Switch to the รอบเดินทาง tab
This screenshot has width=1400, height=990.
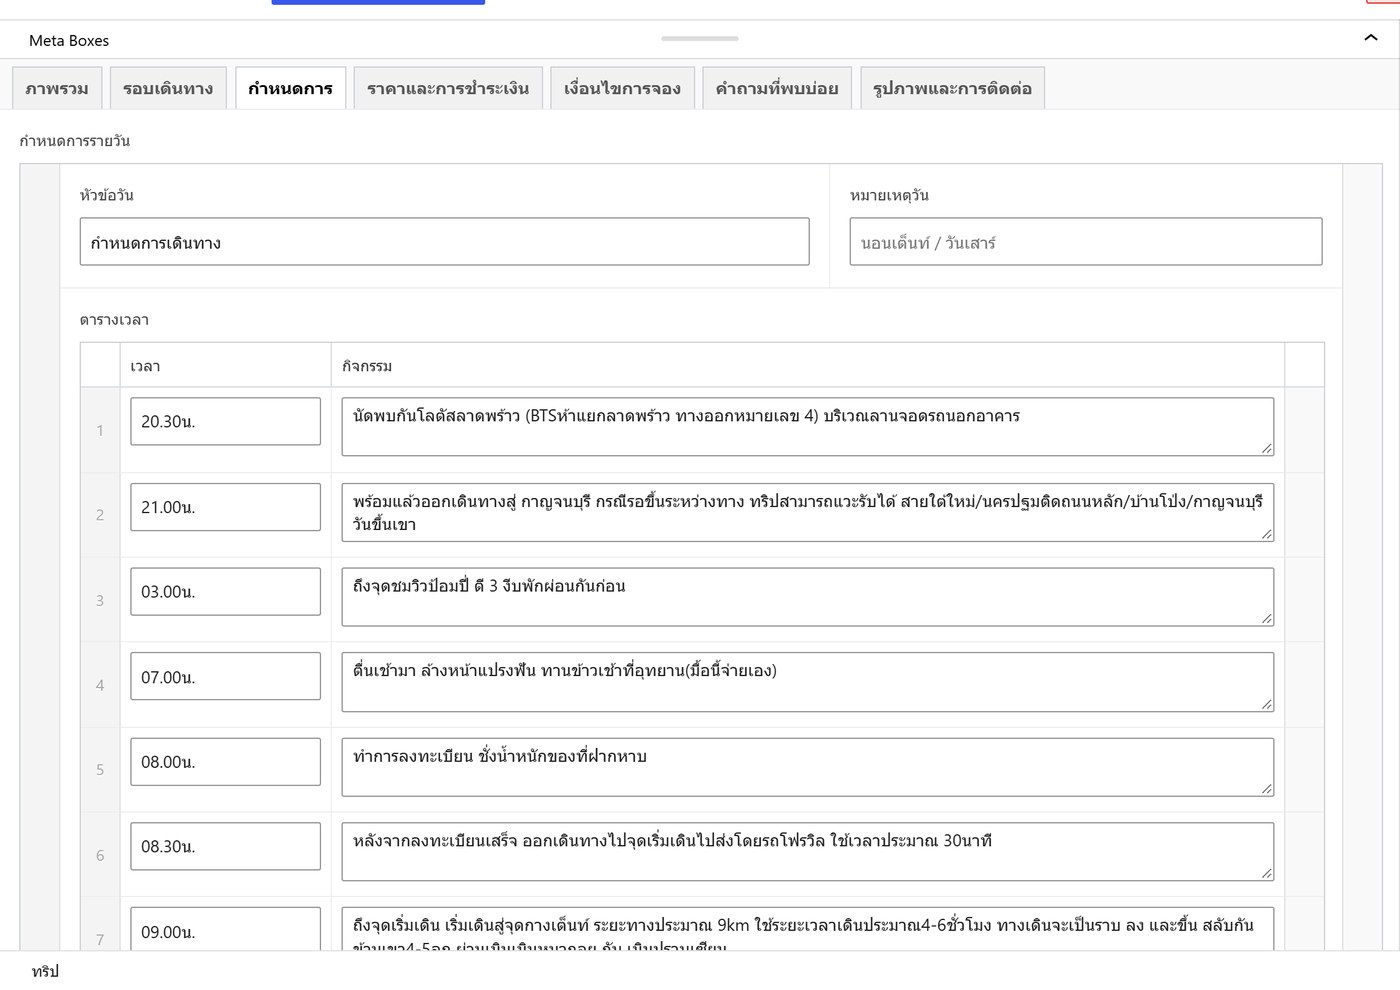168,88
